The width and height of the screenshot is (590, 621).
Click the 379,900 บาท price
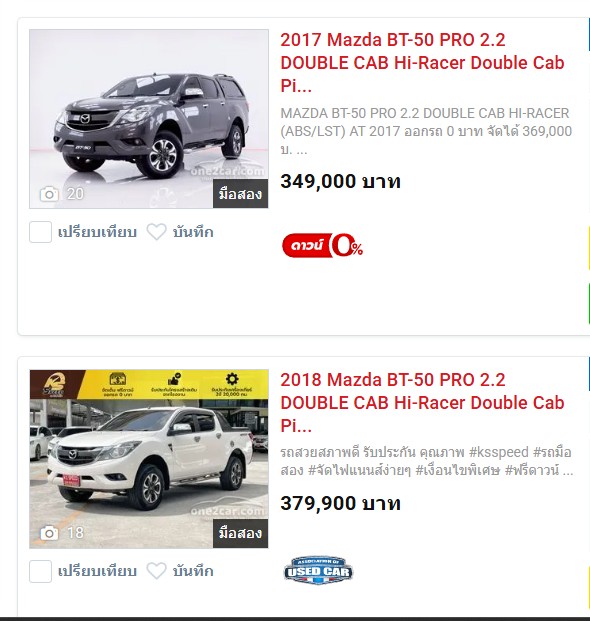pos(341,503)
